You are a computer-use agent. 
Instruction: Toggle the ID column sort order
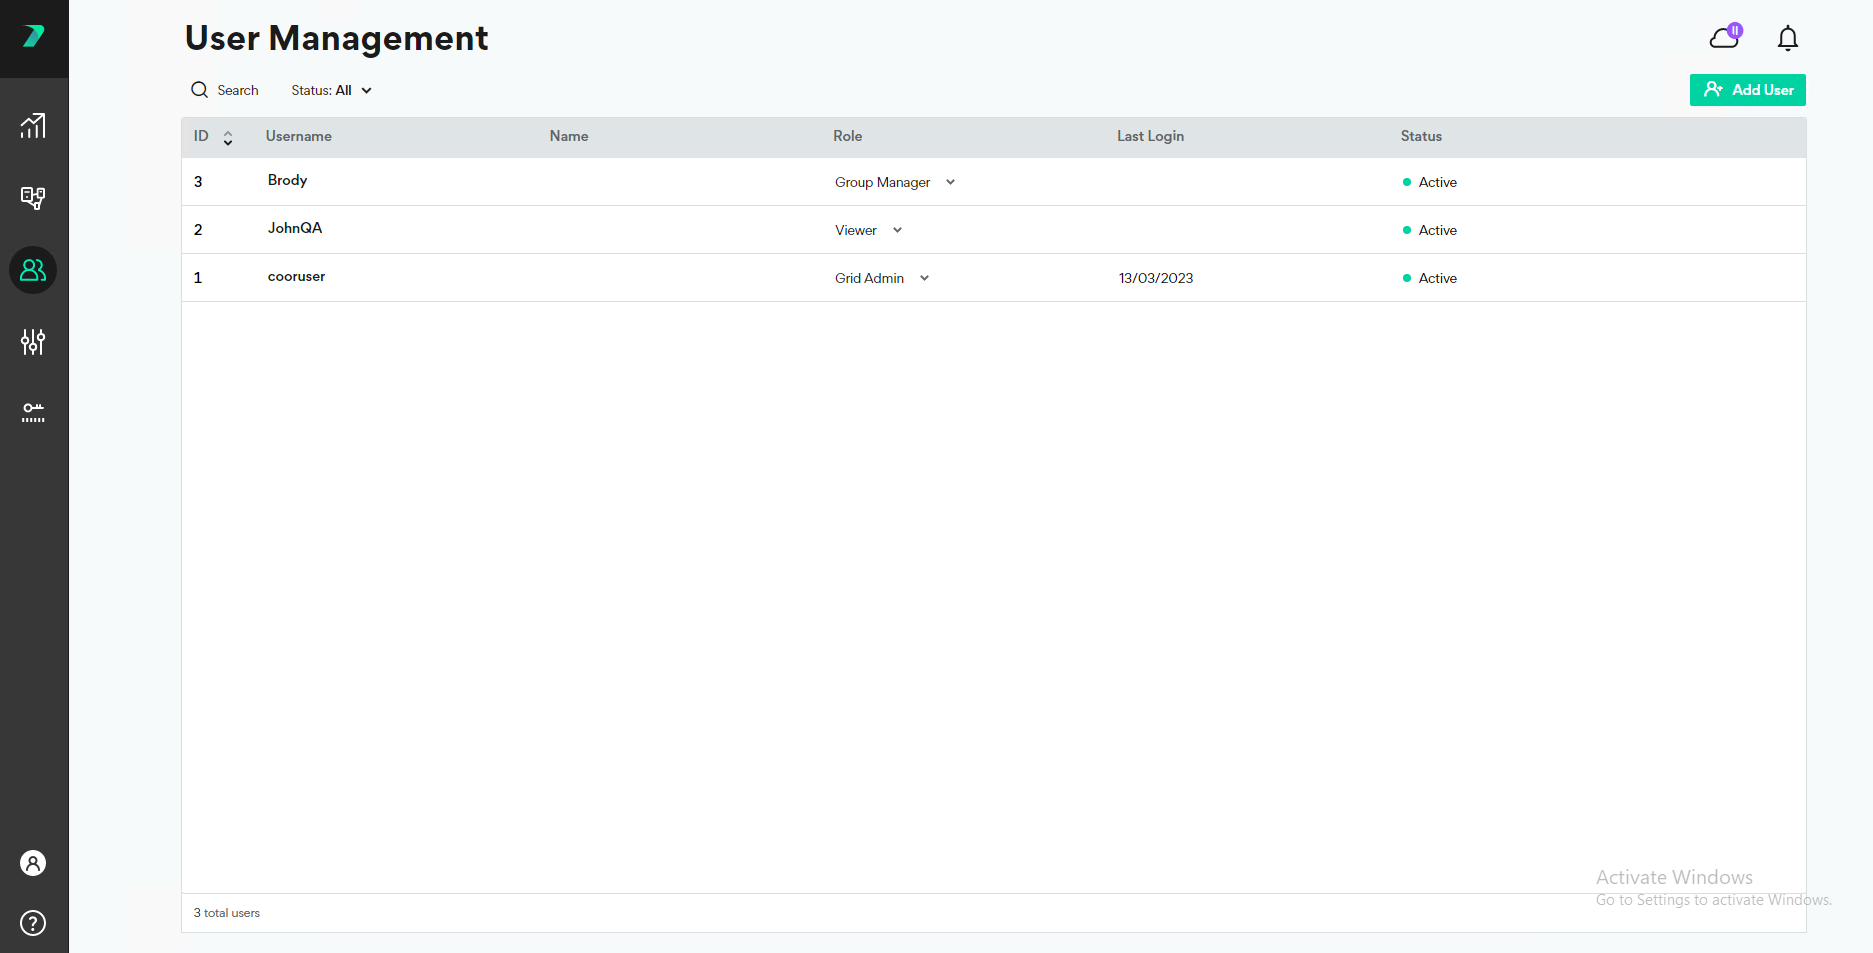228,136
